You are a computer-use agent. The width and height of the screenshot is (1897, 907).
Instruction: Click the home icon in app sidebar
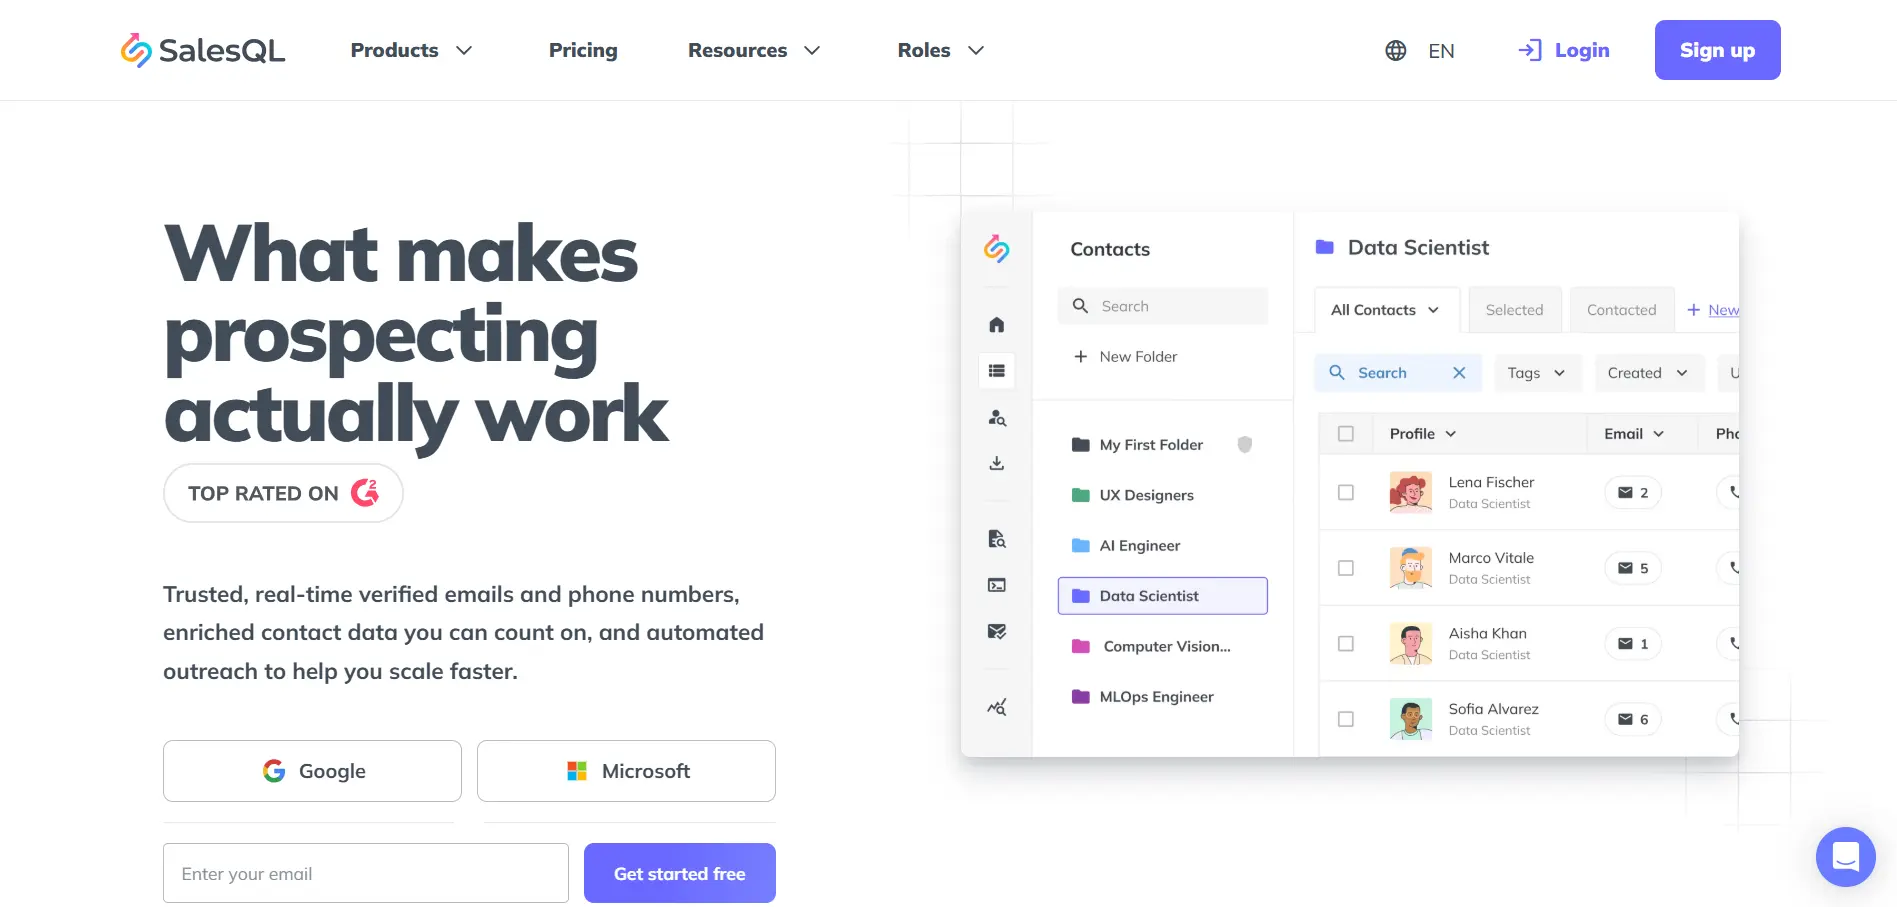click(997, 325)
